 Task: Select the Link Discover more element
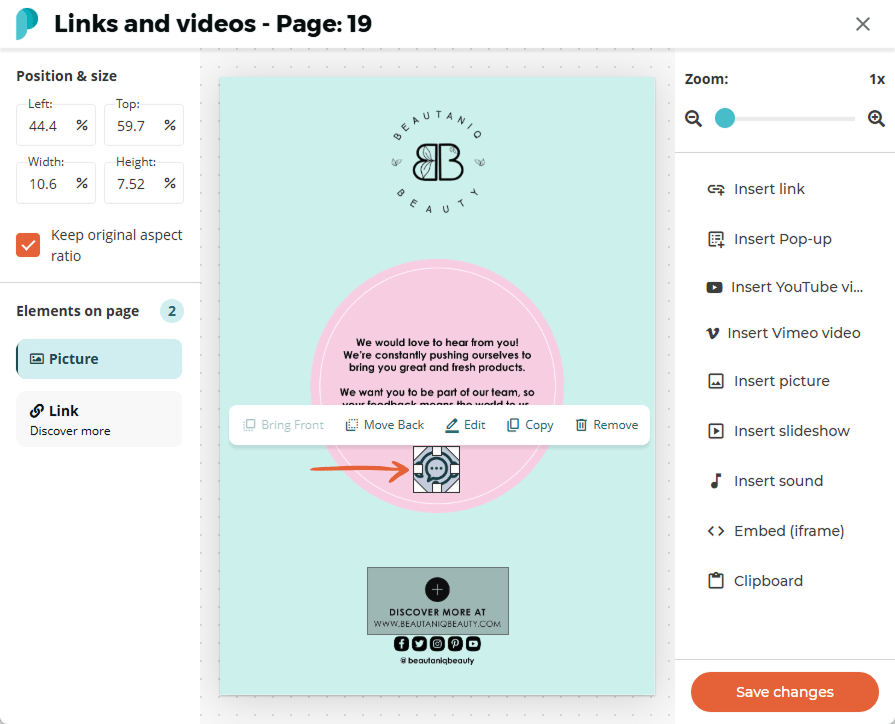tap(99, 419)
